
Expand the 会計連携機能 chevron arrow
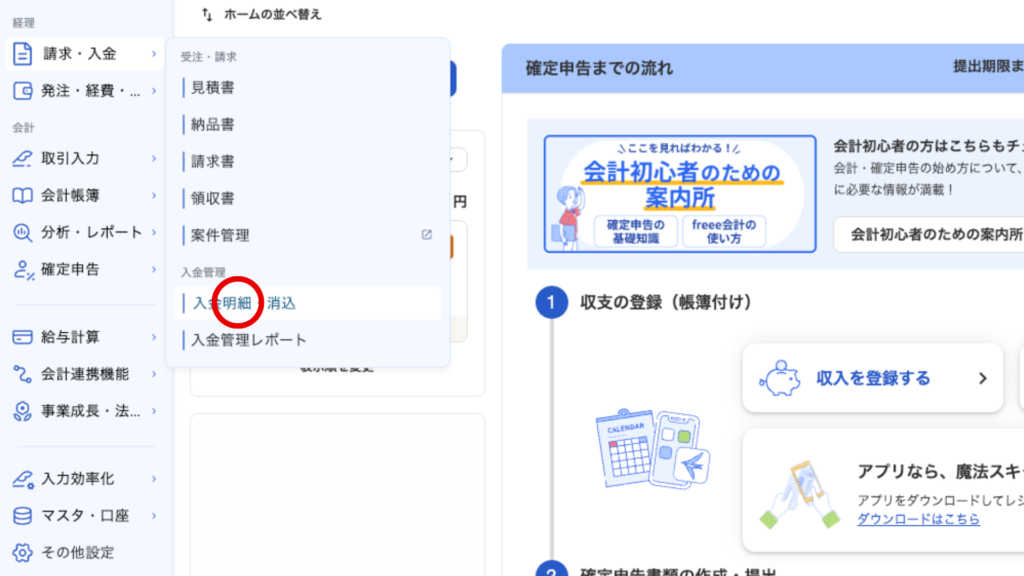(154, 374)
